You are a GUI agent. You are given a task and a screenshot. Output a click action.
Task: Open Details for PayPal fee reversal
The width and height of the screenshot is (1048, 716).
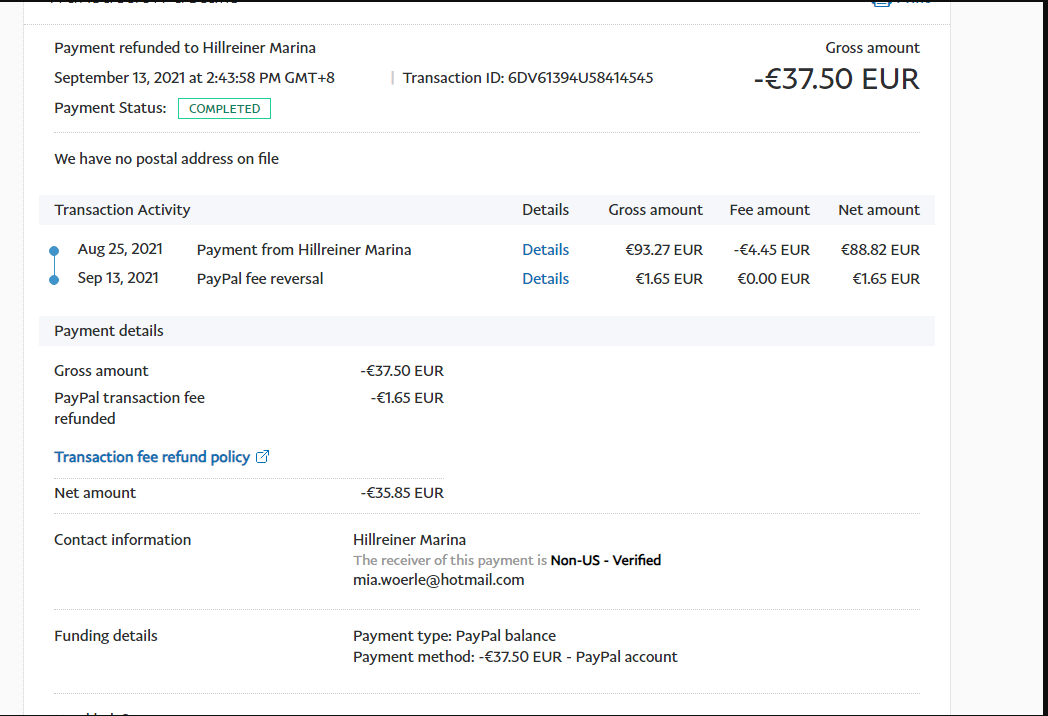545,279
